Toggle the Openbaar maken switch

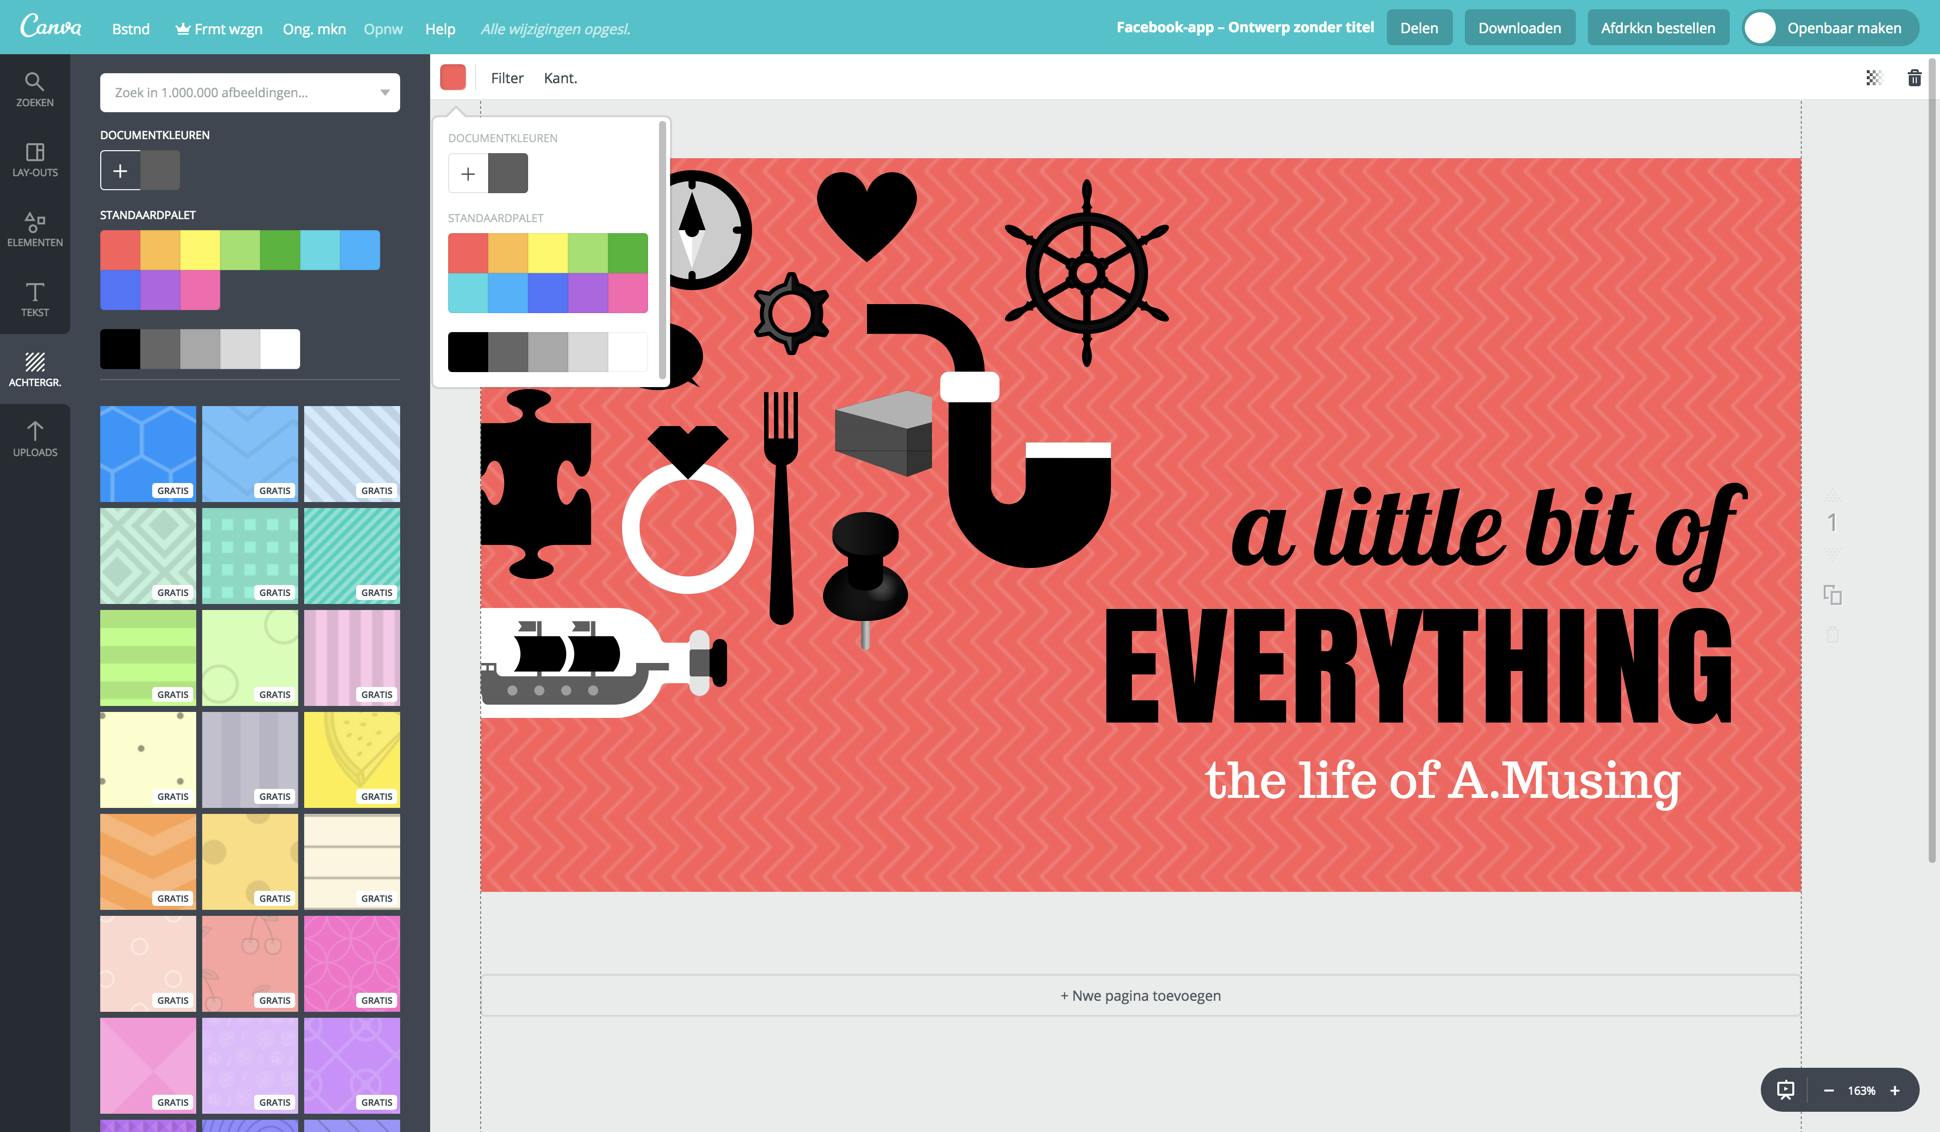pos(1761,28)
